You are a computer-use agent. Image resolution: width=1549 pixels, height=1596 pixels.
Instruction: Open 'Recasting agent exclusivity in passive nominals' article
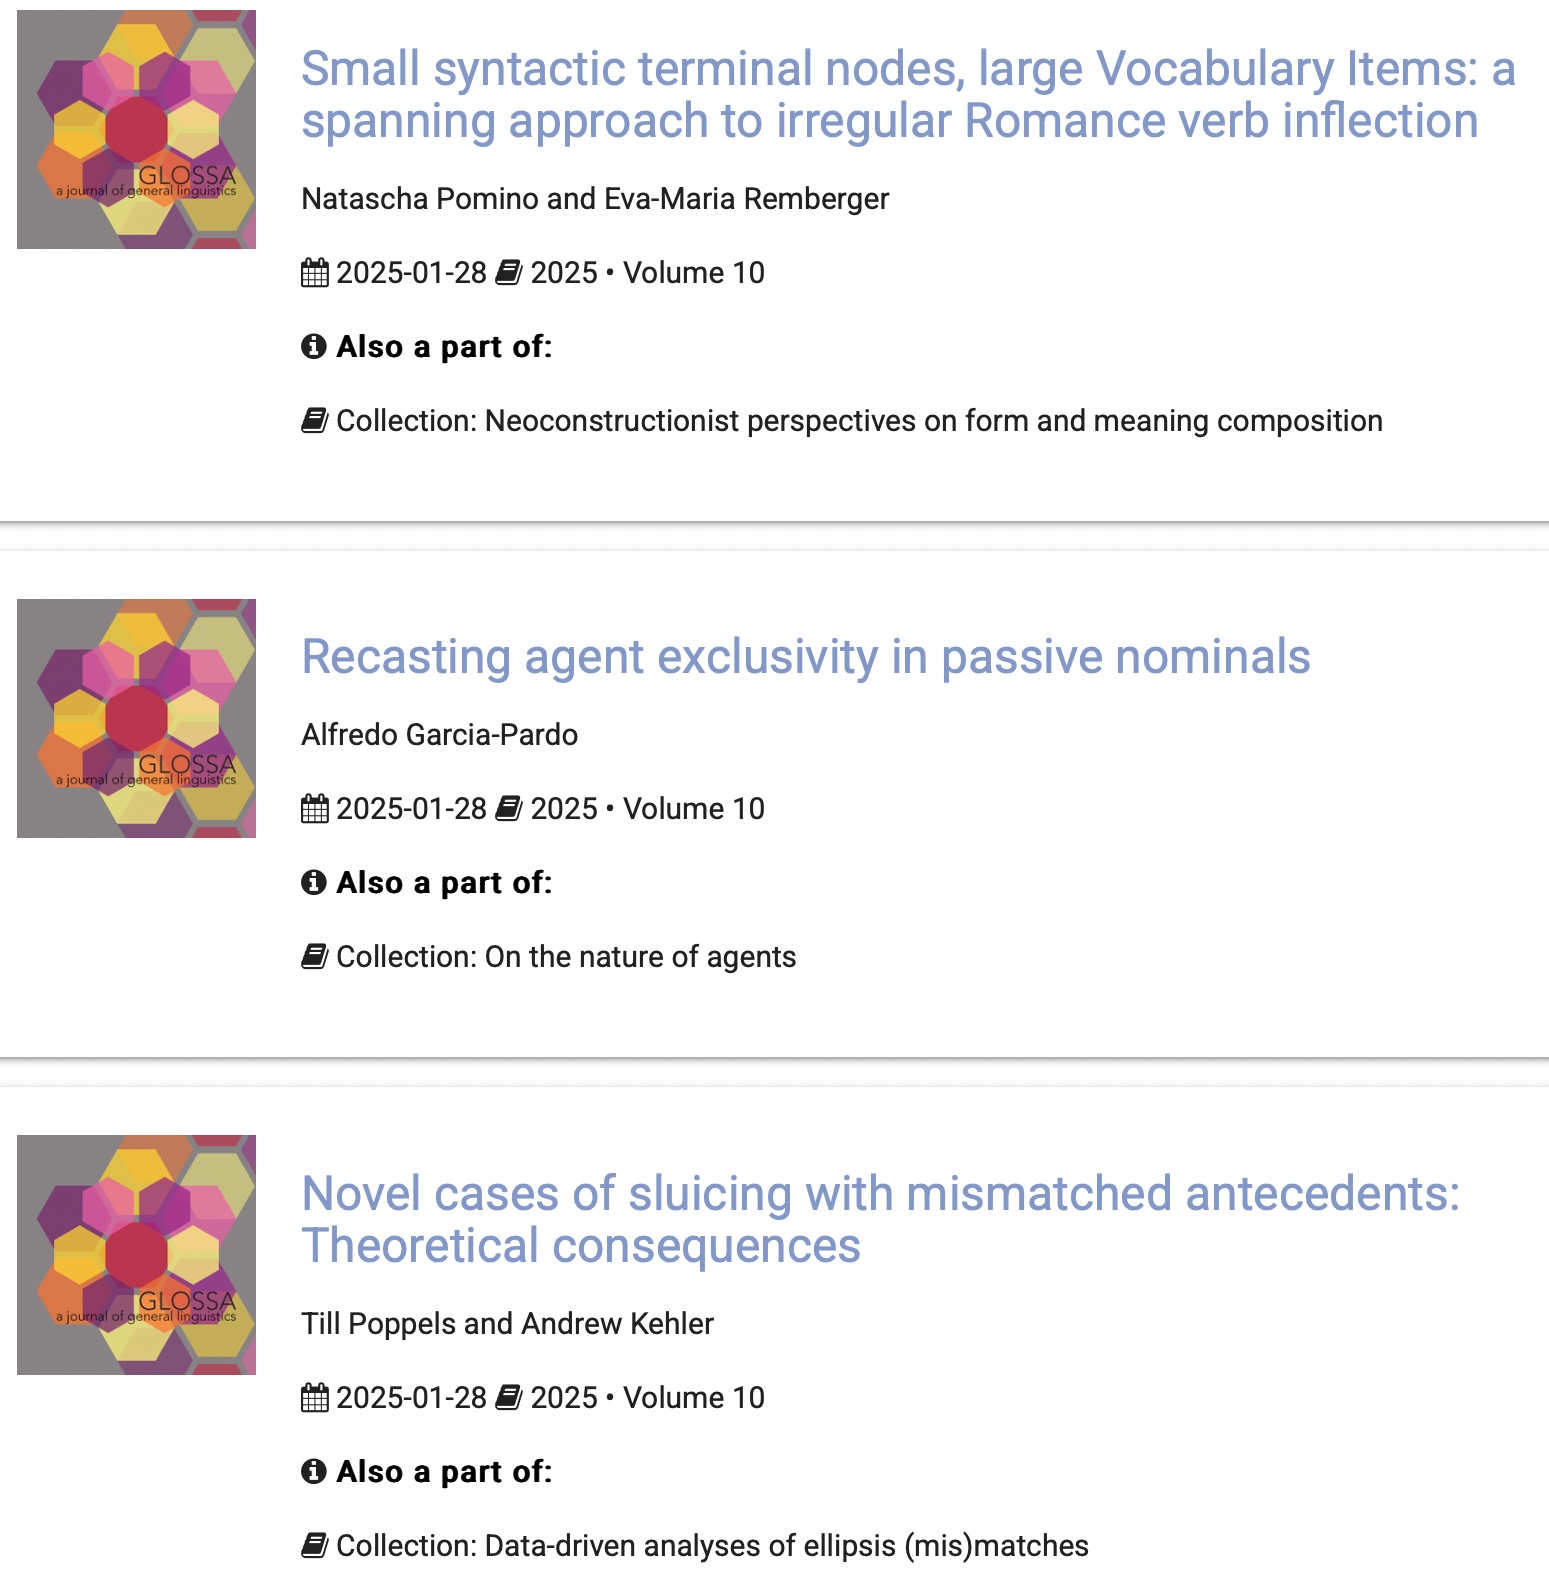(x=805, y=657)
